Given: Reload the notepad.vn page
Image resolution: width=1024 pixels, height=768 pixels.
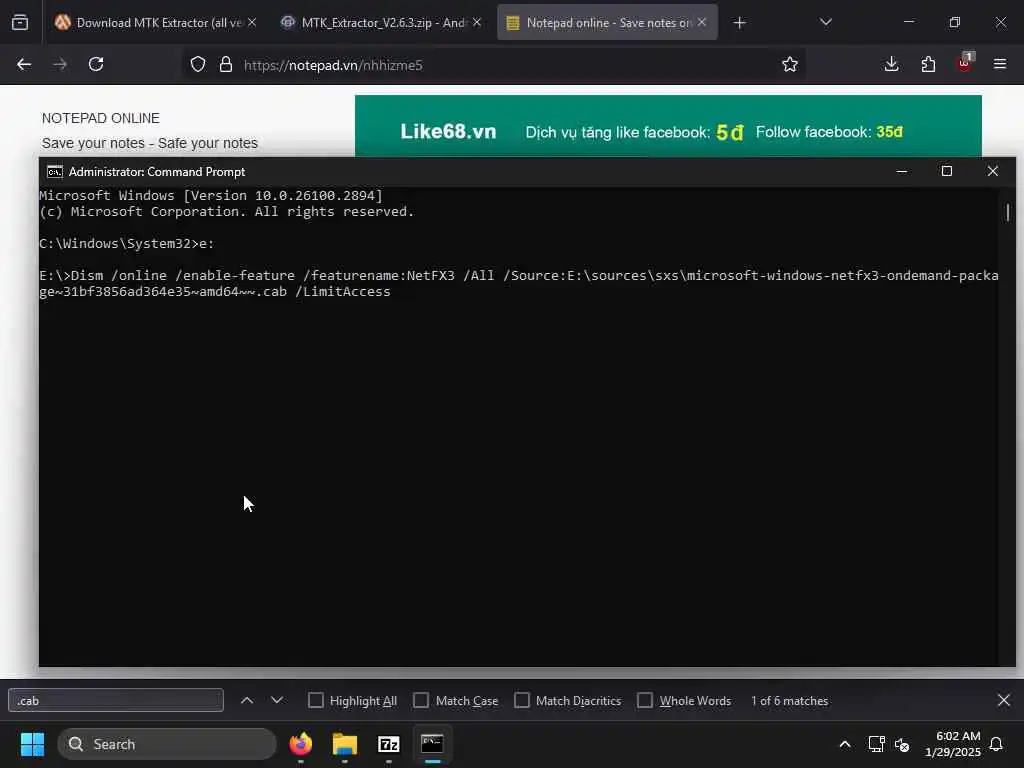Looking at the screenshot, I should click(96, 64).
